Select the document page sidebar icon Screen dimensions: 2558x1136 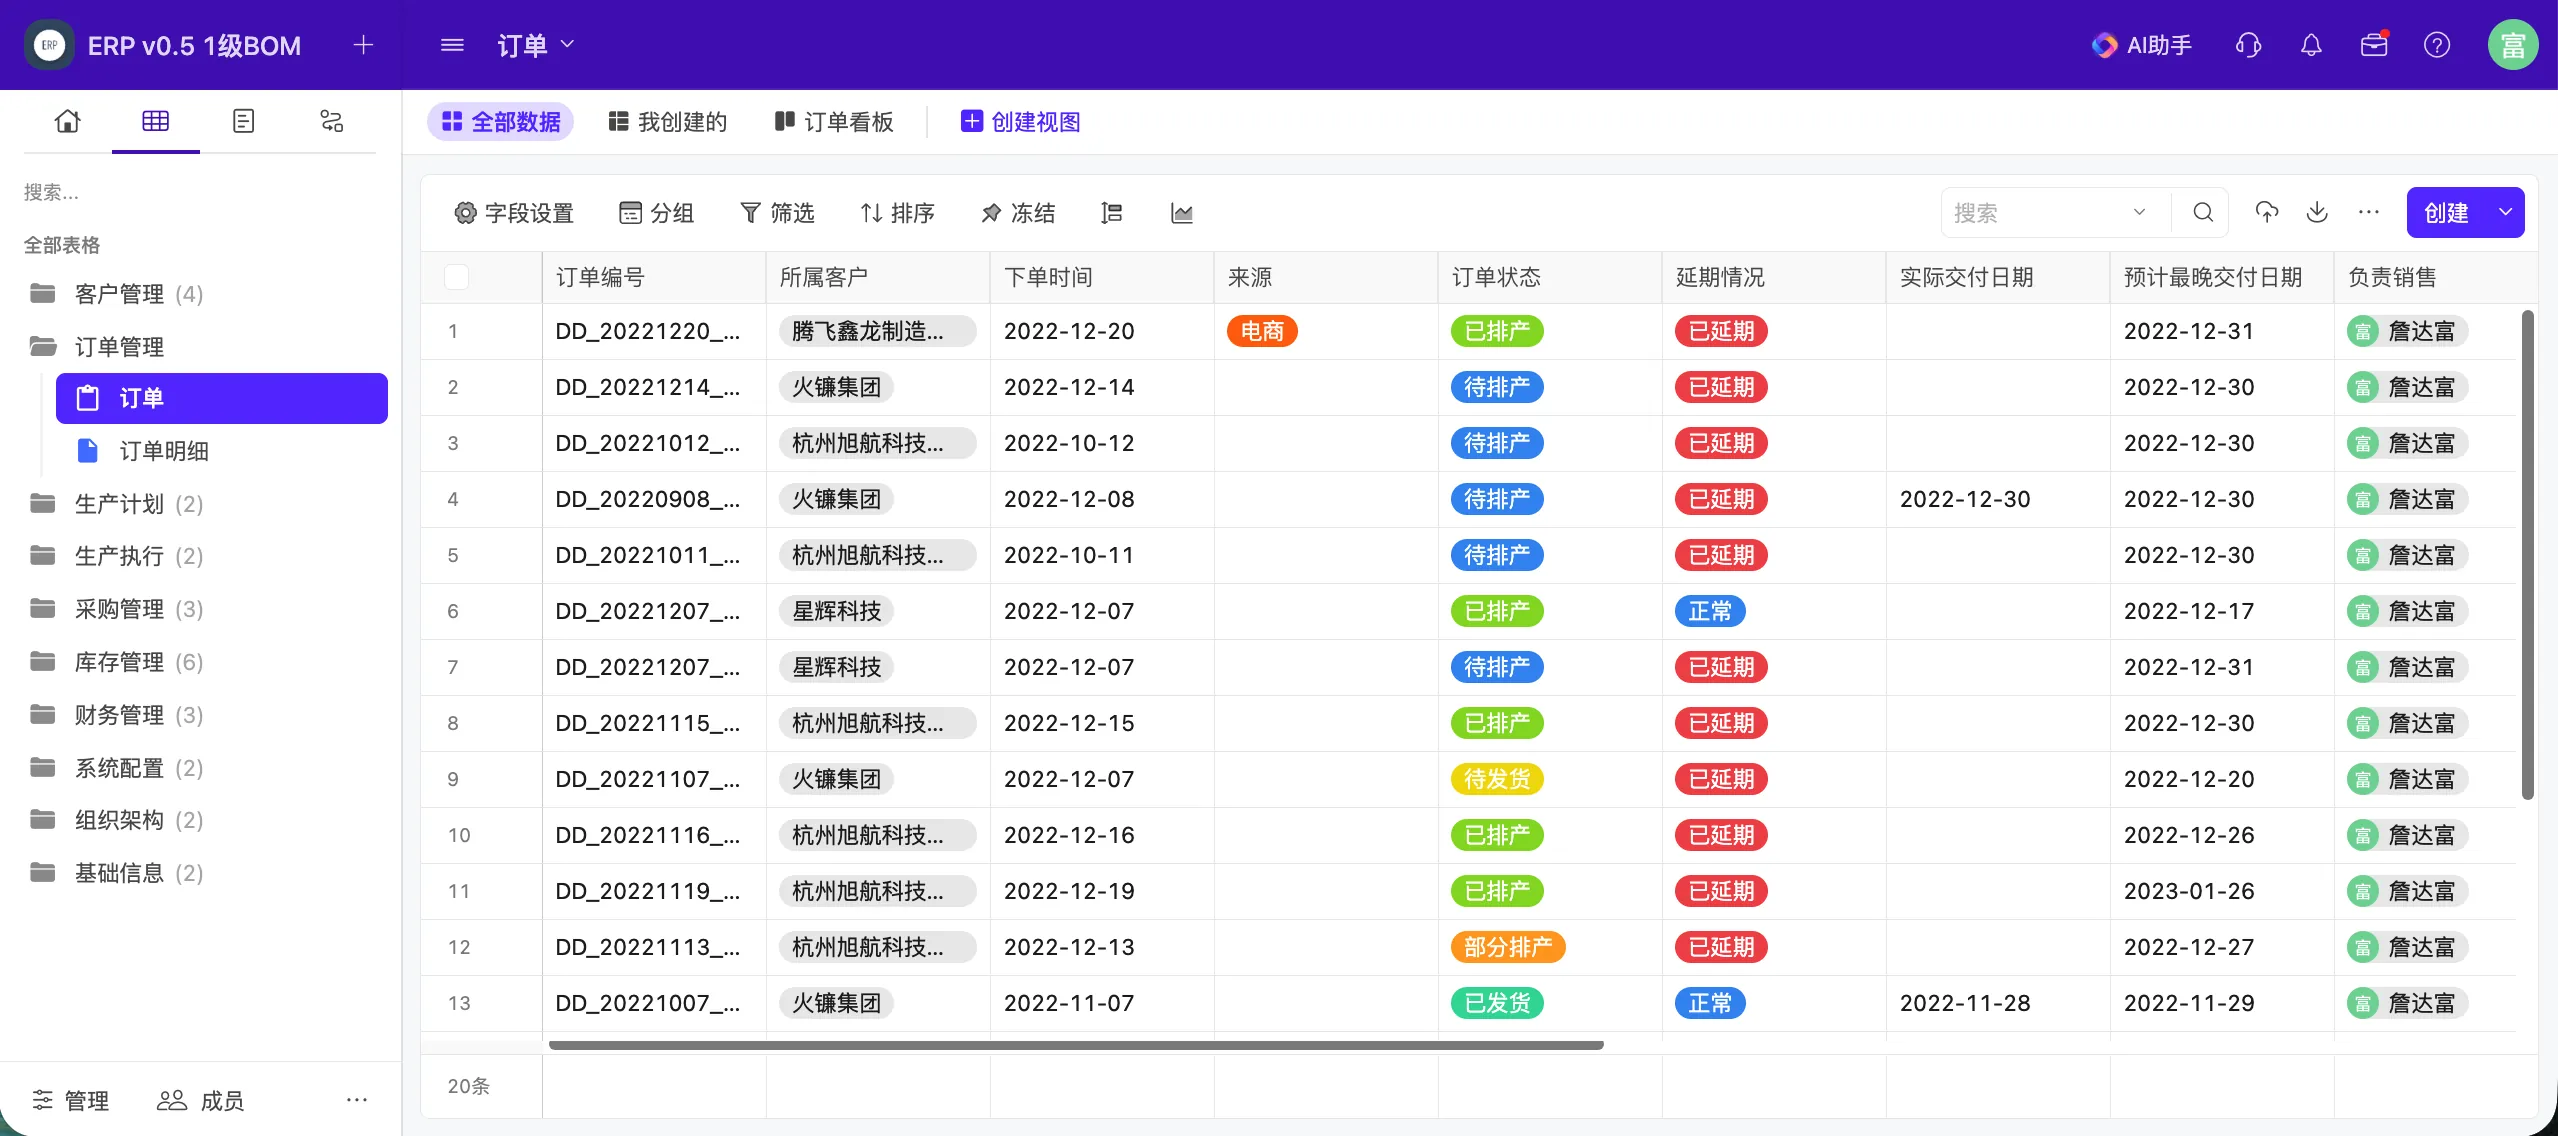(243, 121)
